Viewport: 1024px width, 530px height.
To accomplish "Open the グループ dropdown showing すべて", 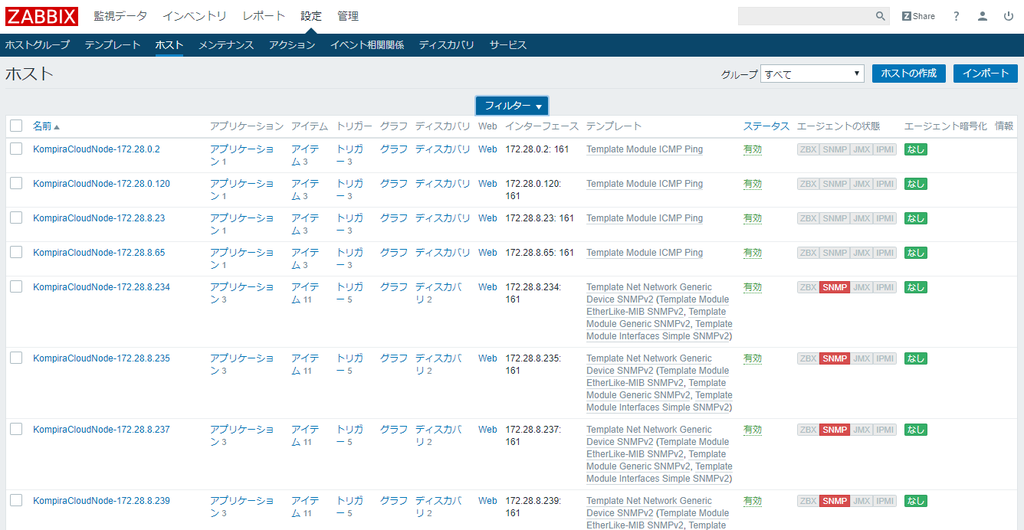I will pos(812,74).
